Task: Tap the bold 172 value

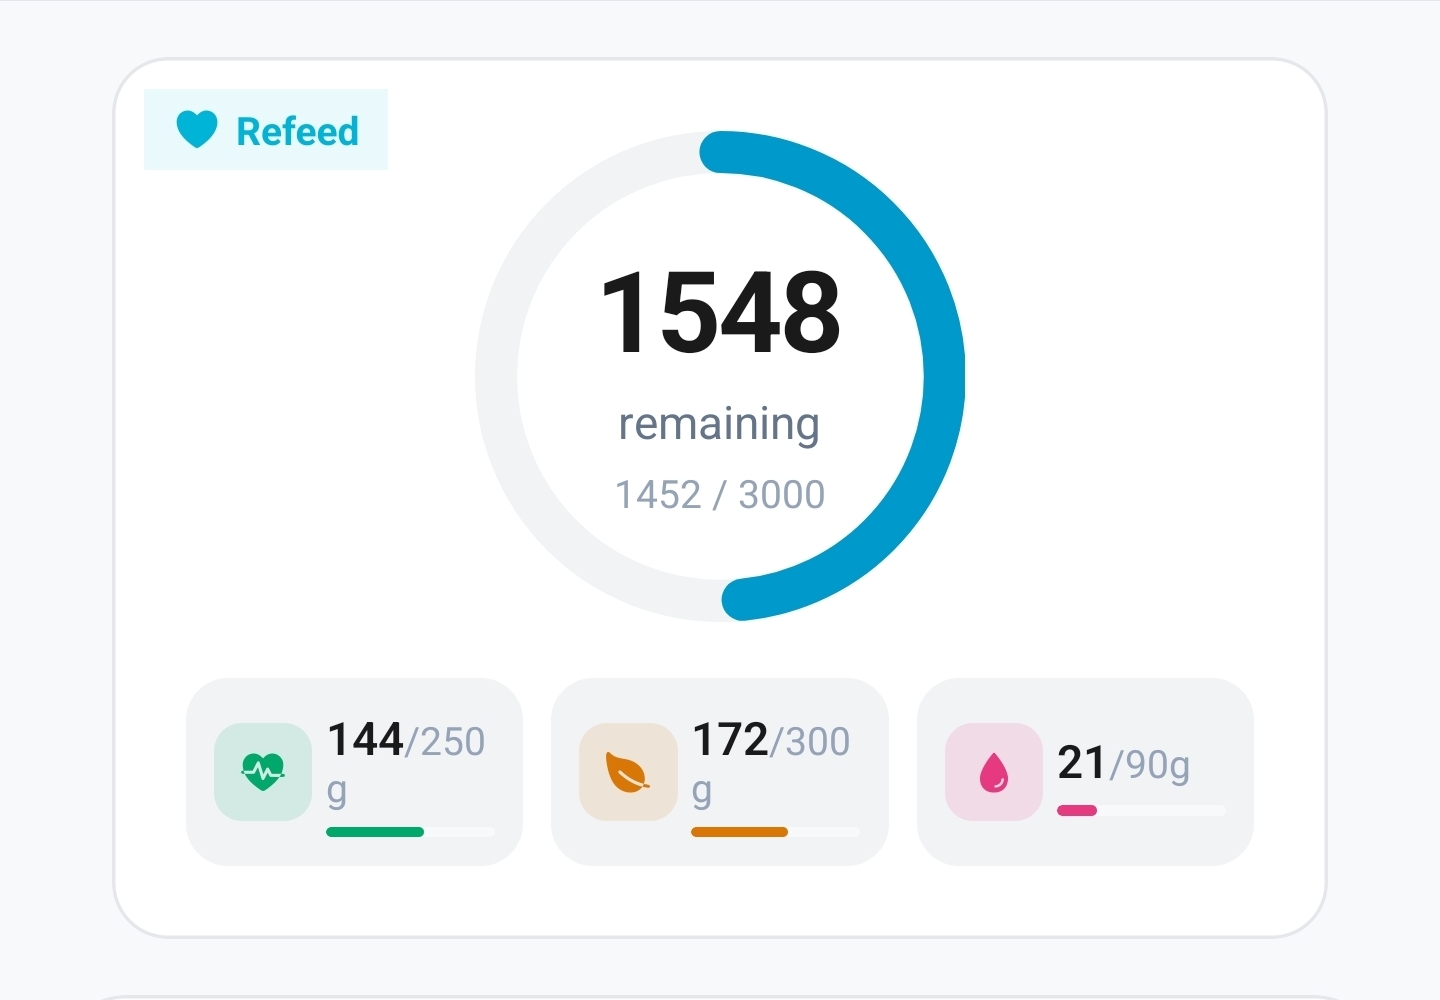Action: 731,740
